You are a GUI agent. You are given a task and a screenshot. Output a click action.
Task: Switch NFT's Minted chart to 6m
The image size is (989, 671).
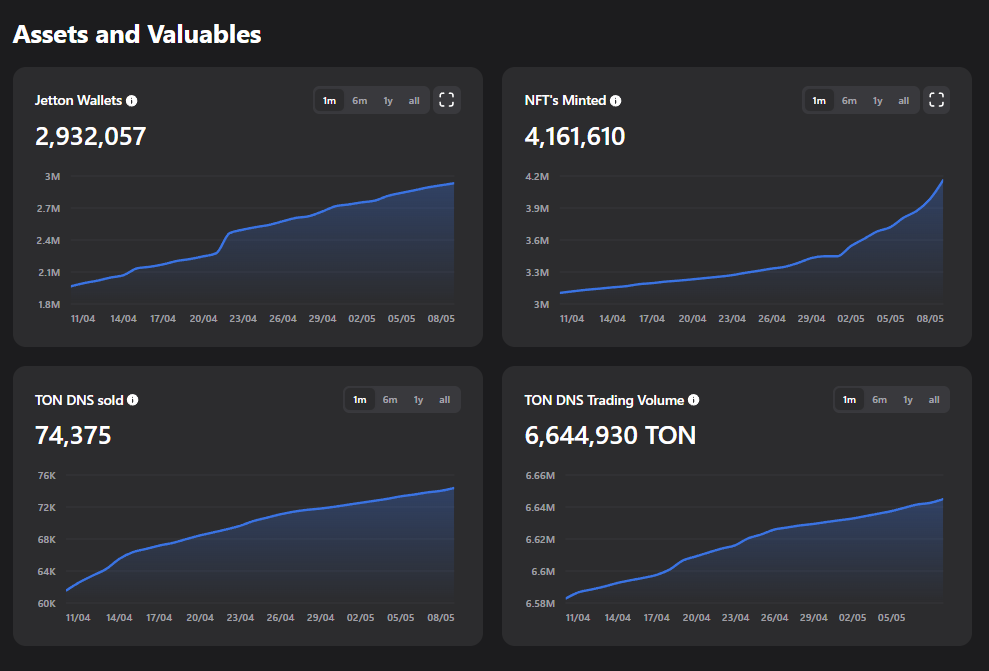coord(849,101)
